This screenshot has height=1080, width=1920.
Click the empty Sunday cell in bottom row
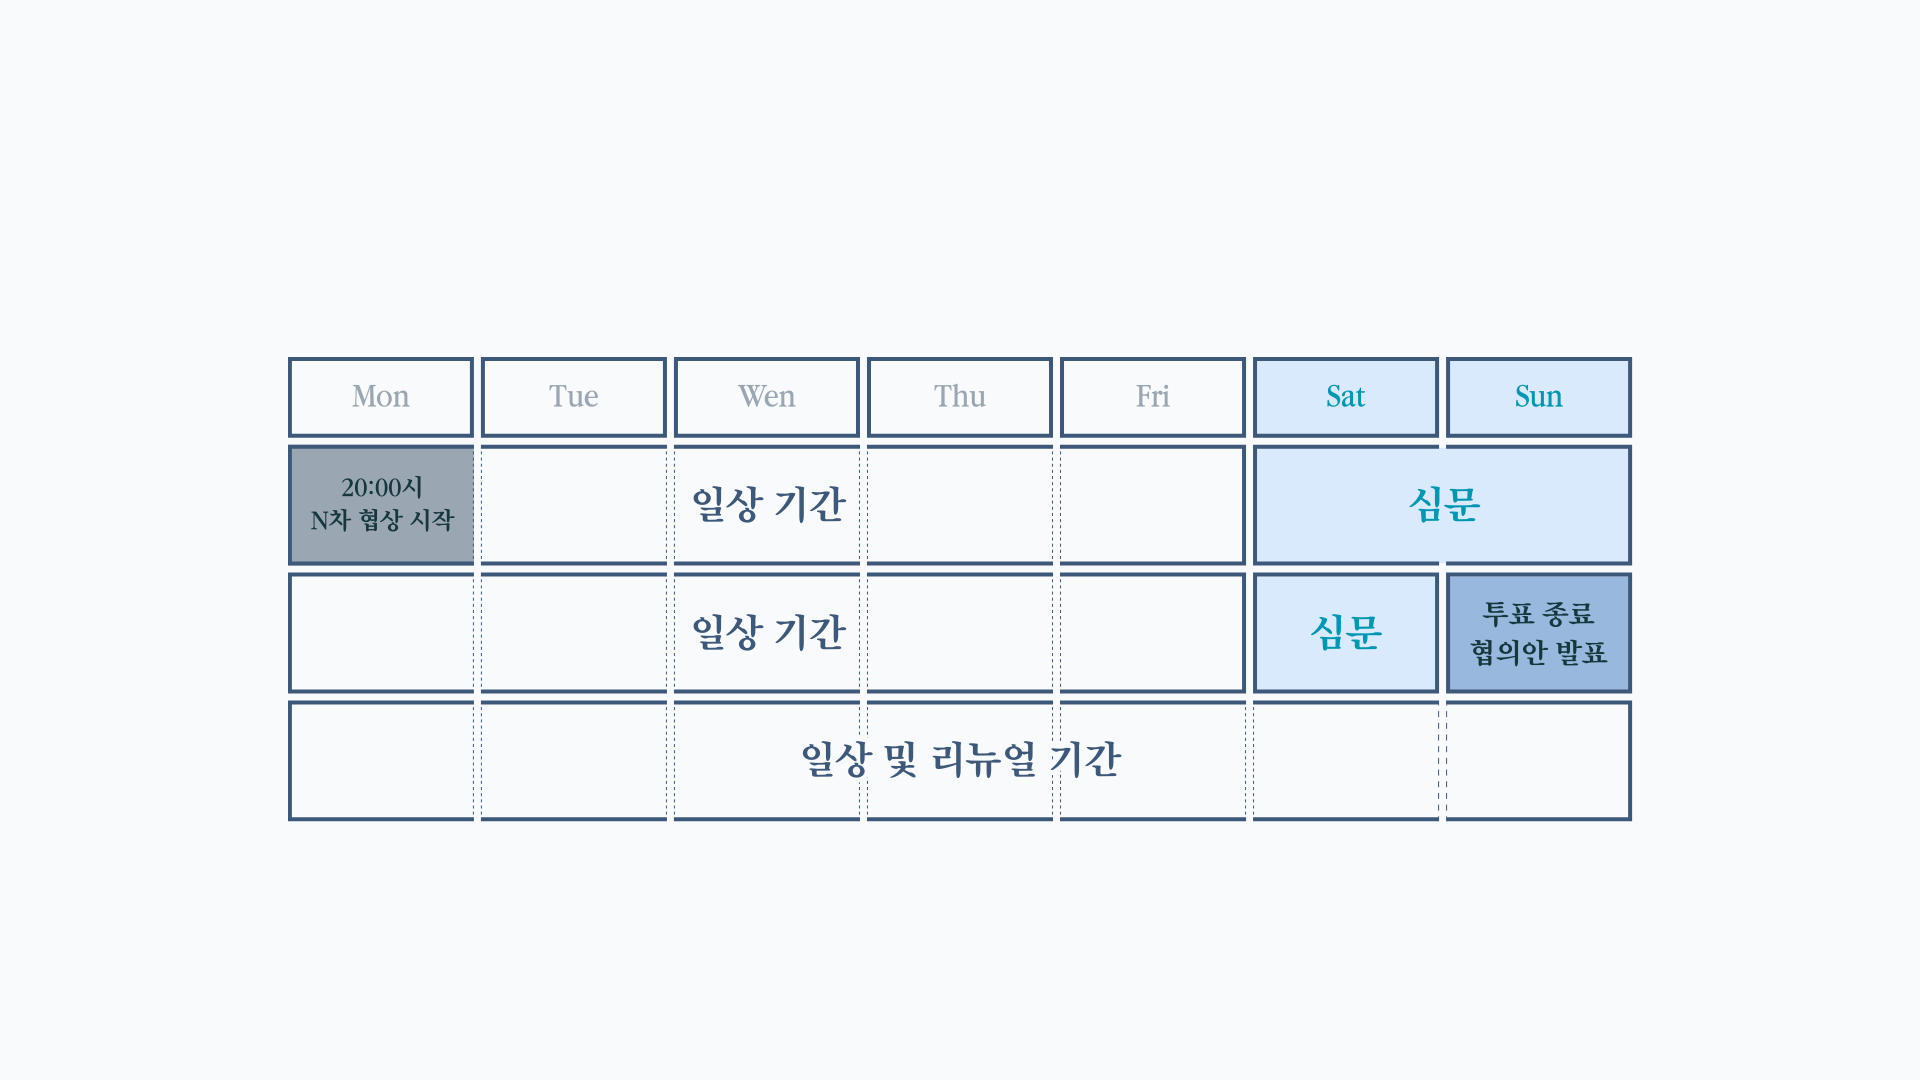pyautogui.click(x=1539, y=761)
